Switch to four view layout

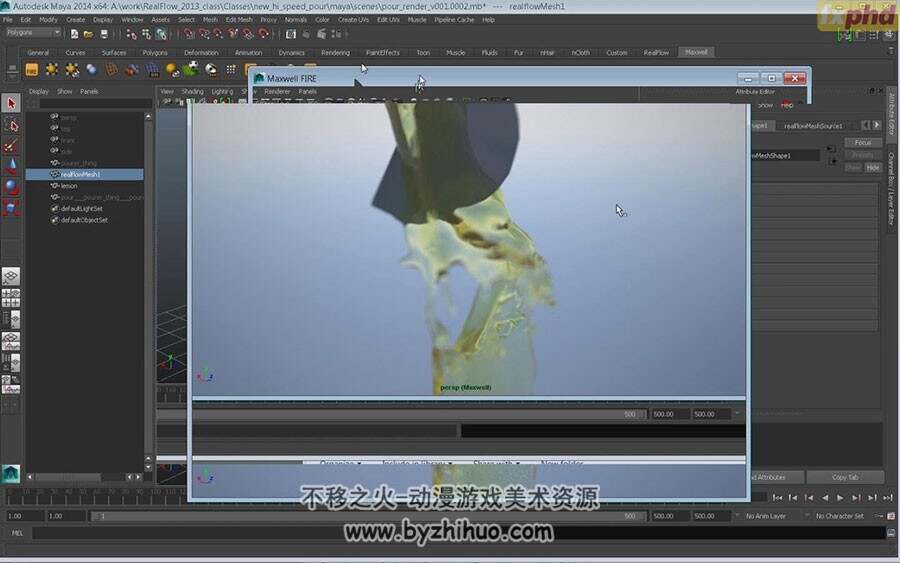(11, 297)
